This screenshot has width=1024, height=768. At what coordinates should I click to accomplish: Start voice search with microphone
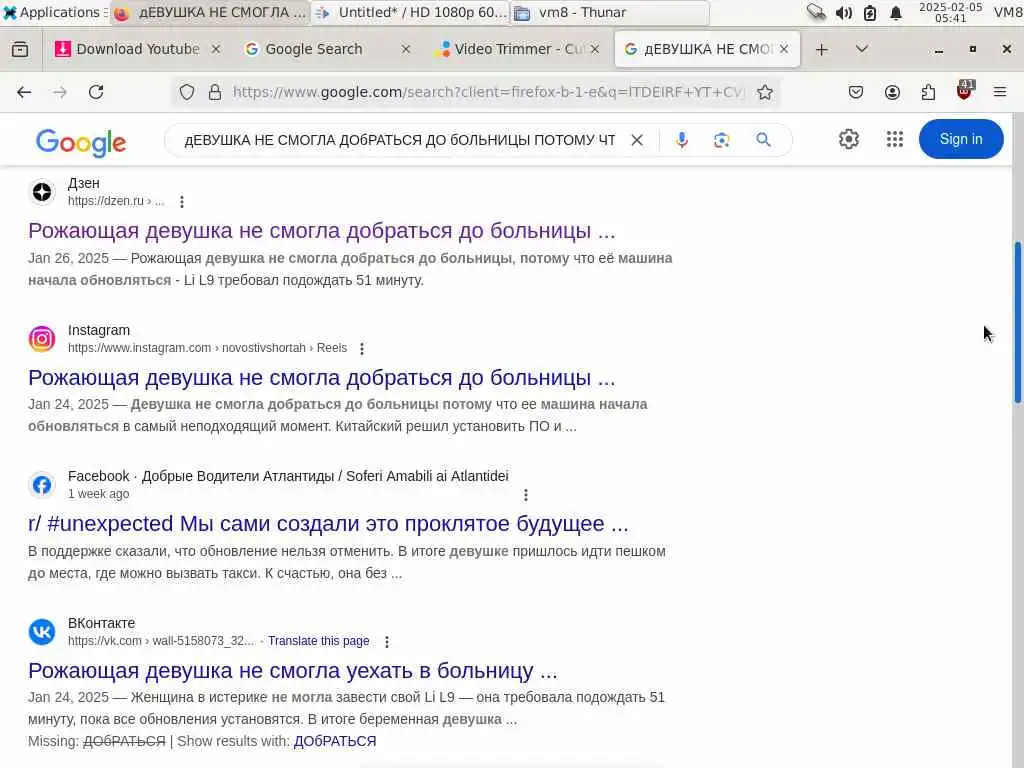(682, 140)
